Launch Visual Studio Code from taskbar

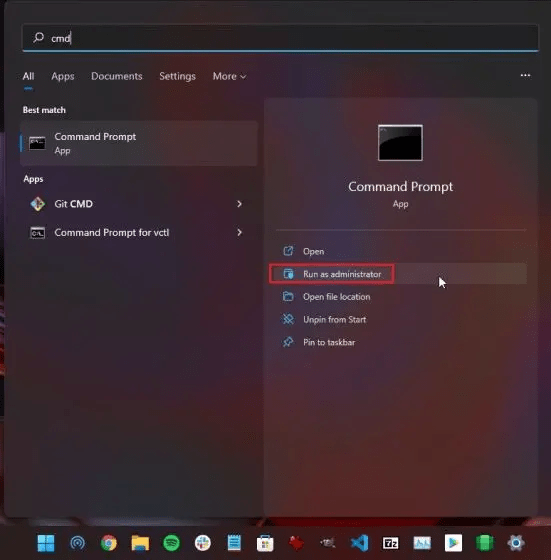pyautogui.click(x=359, y=543)
